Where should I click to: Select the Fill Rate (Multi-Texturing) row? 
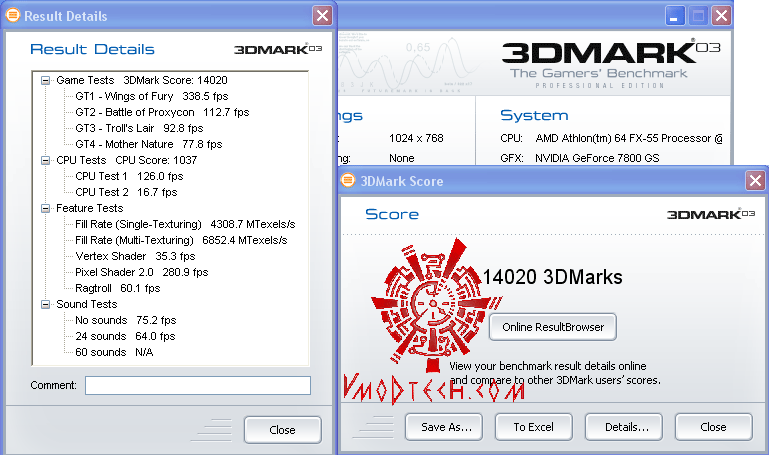pyautogui.click(x=181, y=240)
